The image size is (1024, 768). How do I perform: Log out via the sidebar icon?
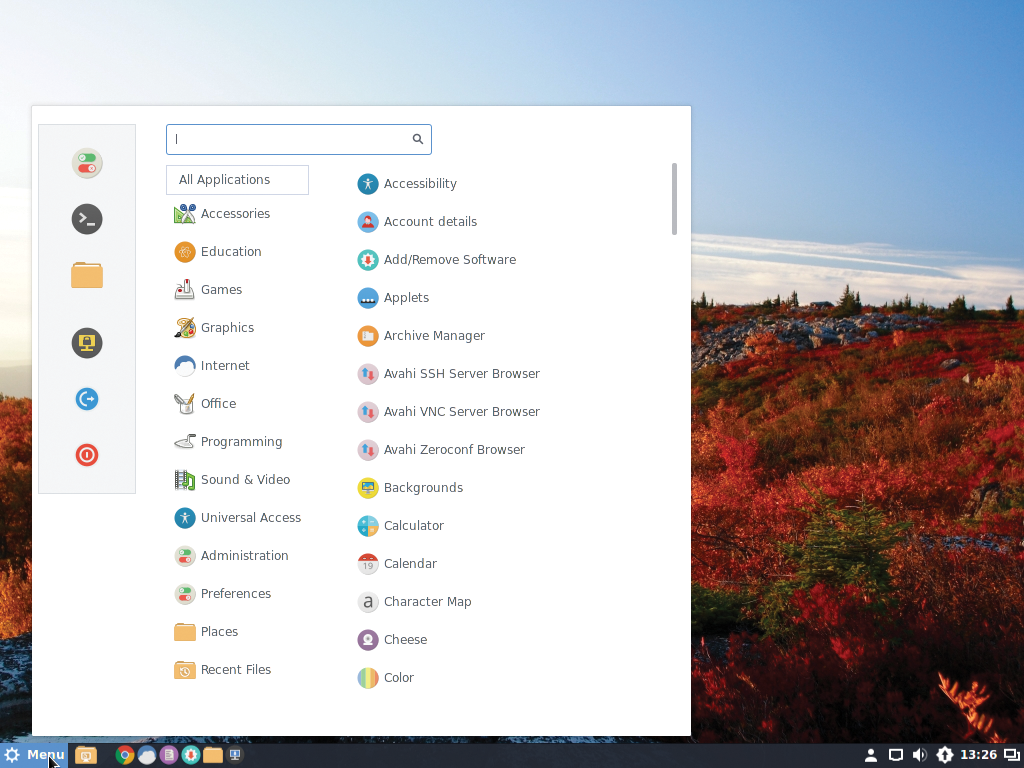click(87, 399)
